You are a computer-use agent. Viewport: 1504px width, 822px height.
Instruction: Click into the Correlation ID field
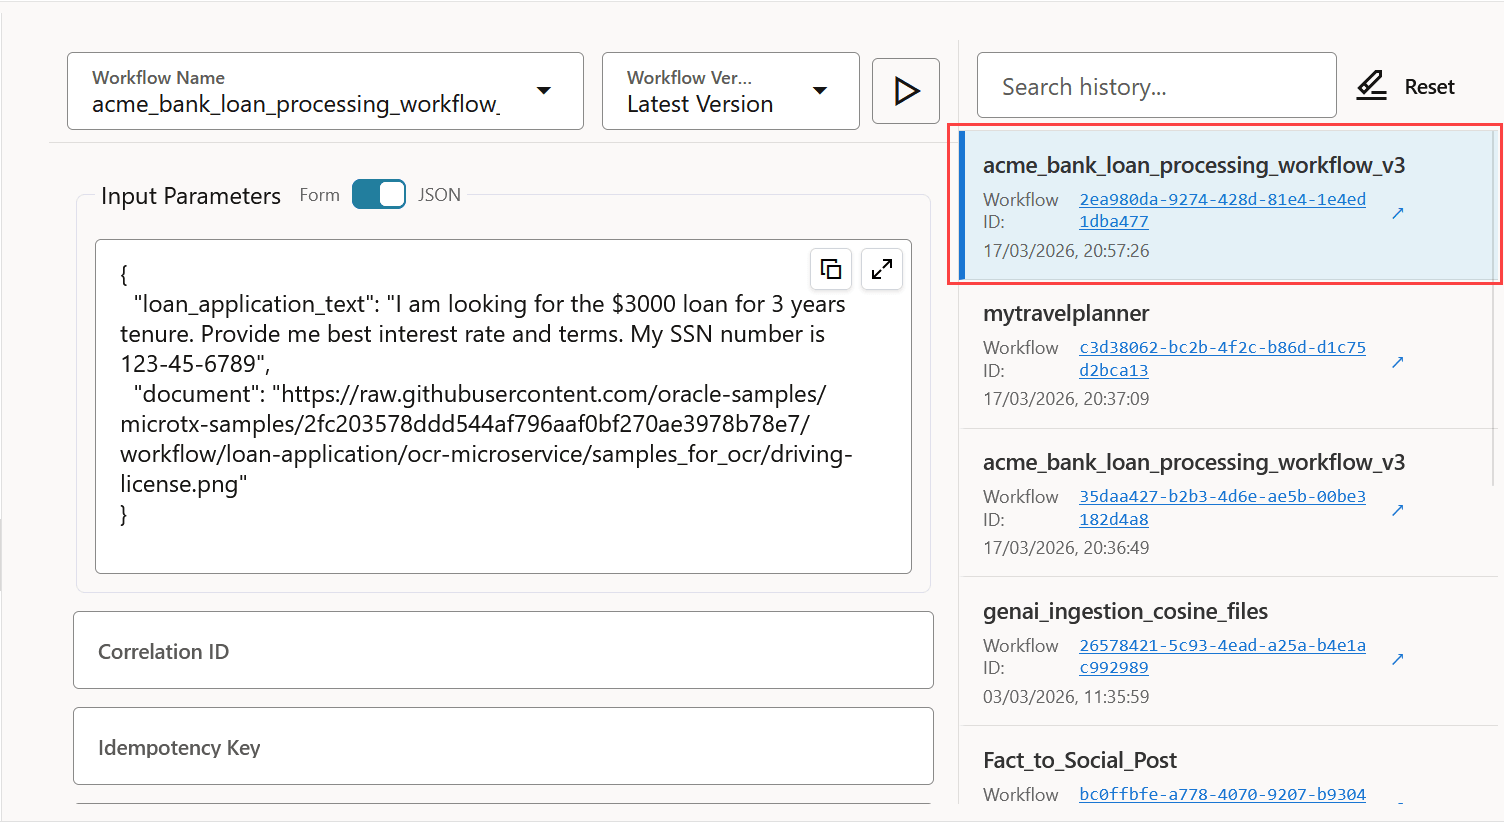[503, 650]
